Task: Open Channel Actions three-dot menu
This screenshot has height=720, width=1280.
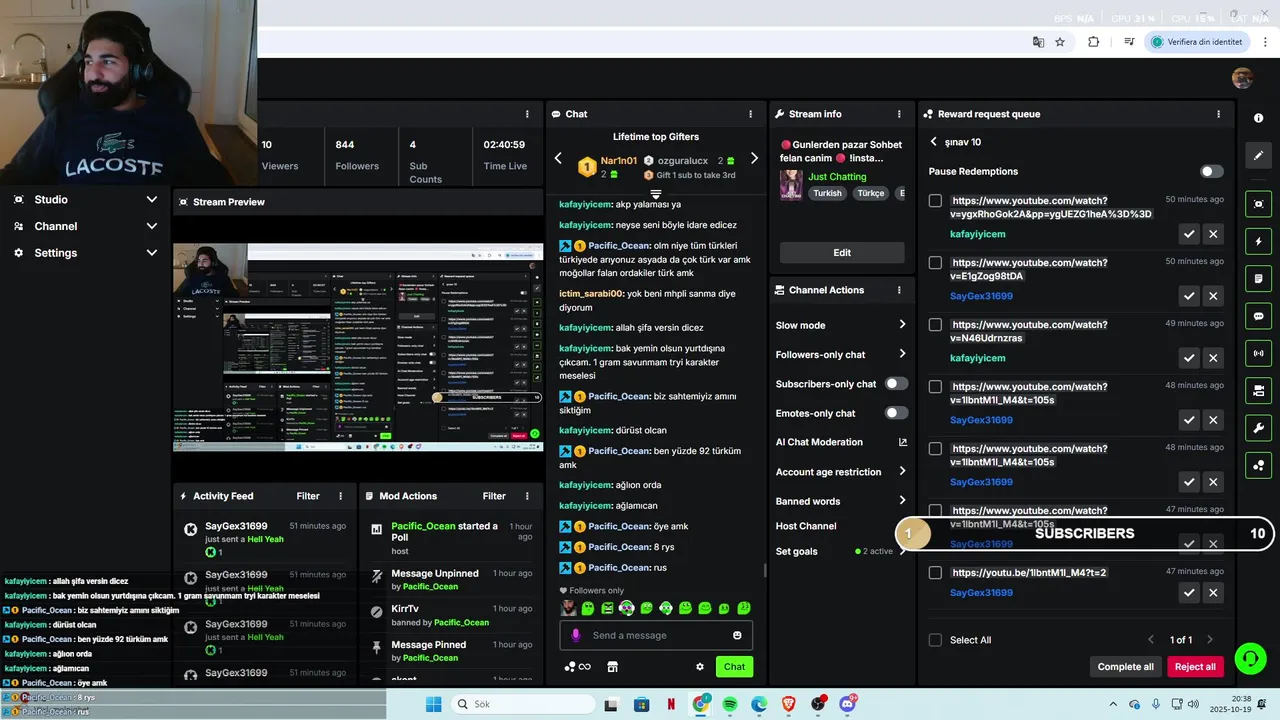Action: click(899, 290)
